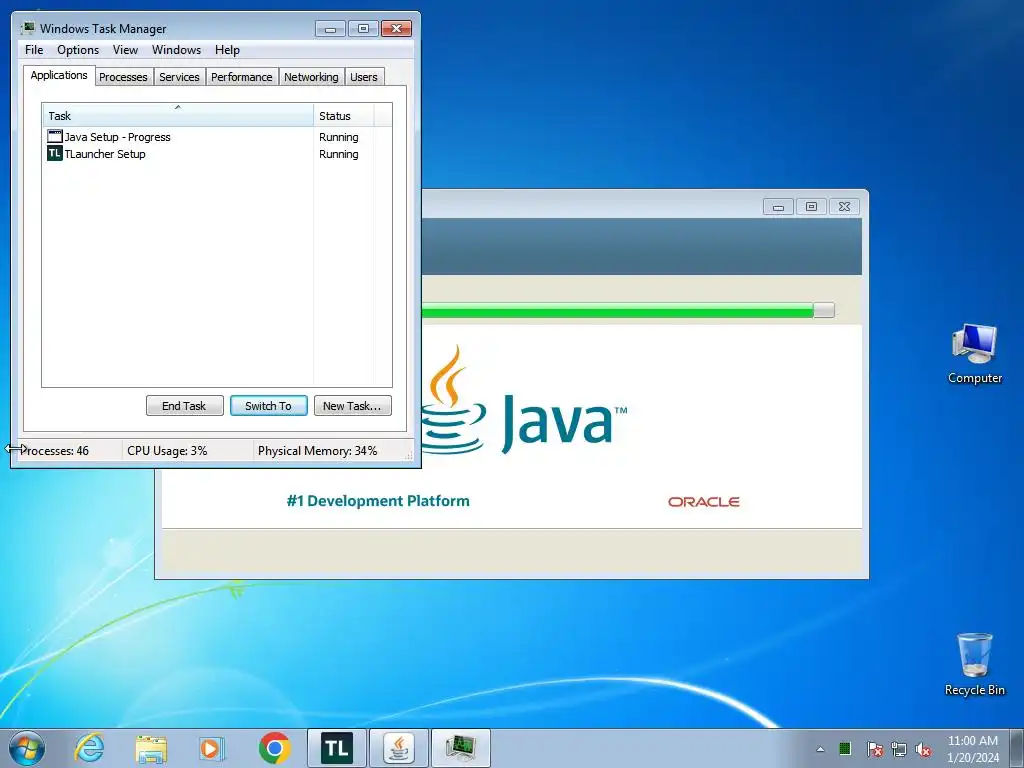The image size is (1024, 768).
Task: Switch to the Performance tab
Action: tap(242, 77)
